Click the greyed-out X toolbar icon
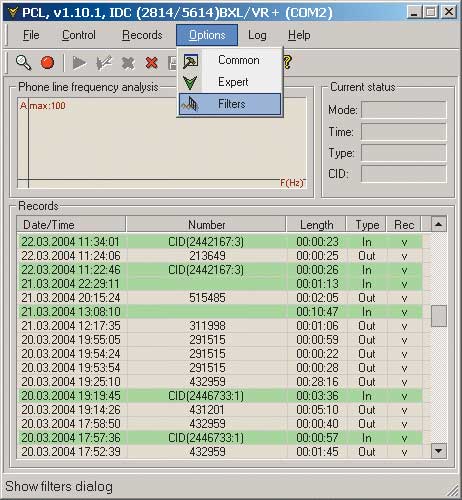Screen dimensions: 462x500 point(128,63)
